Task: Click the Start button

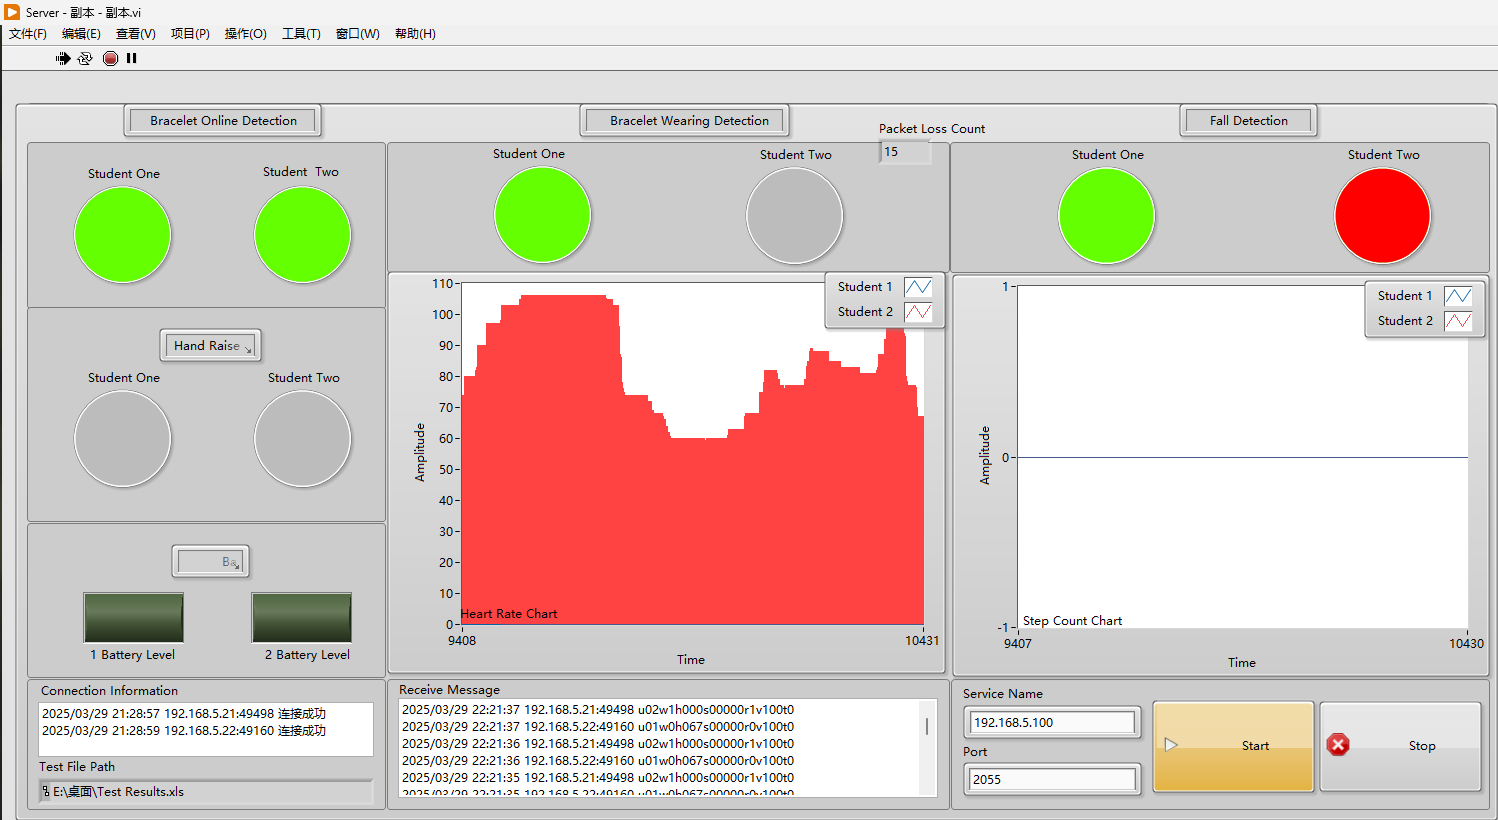Action: click(1233, 746)
